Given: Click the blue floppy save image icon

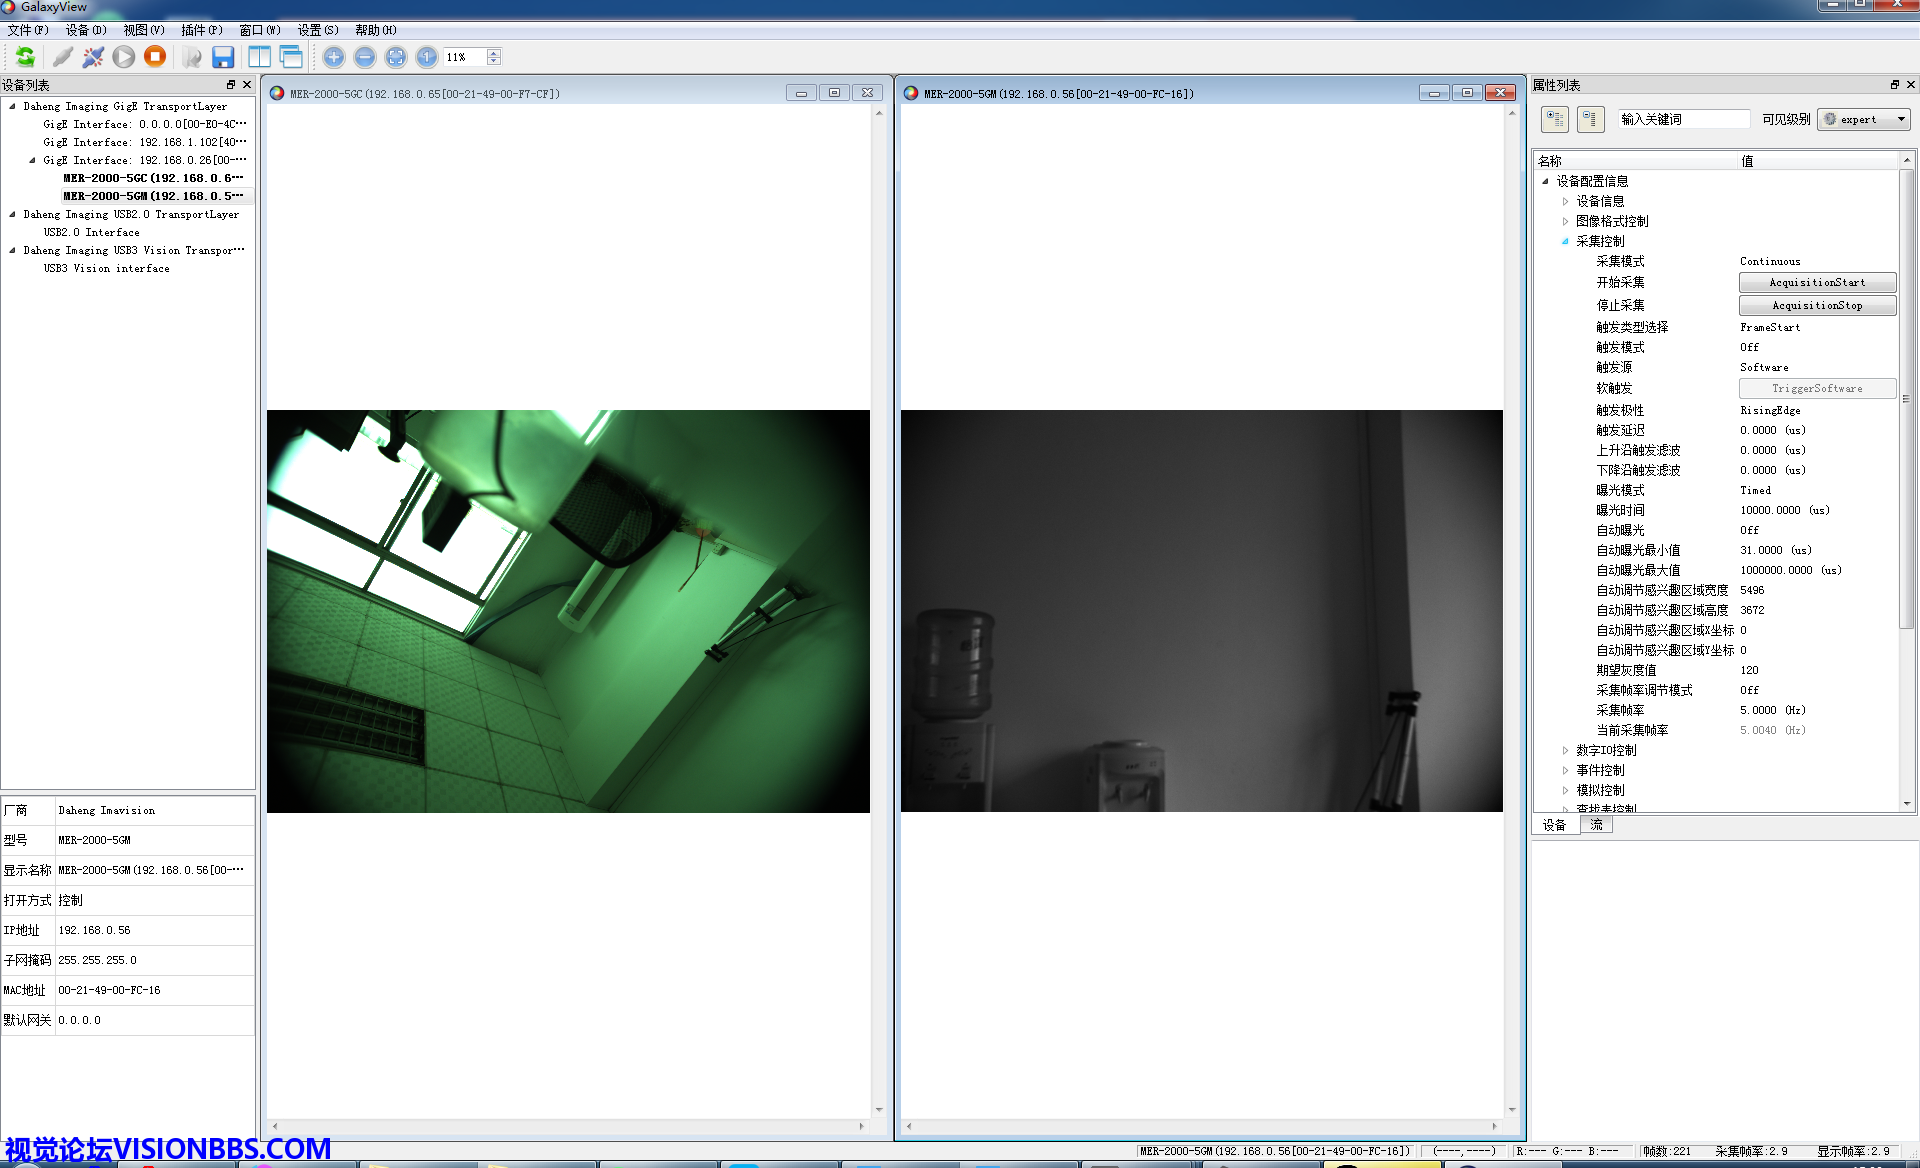Looking at the screenshot, I should pyautogui.click(x=223, y=57).
